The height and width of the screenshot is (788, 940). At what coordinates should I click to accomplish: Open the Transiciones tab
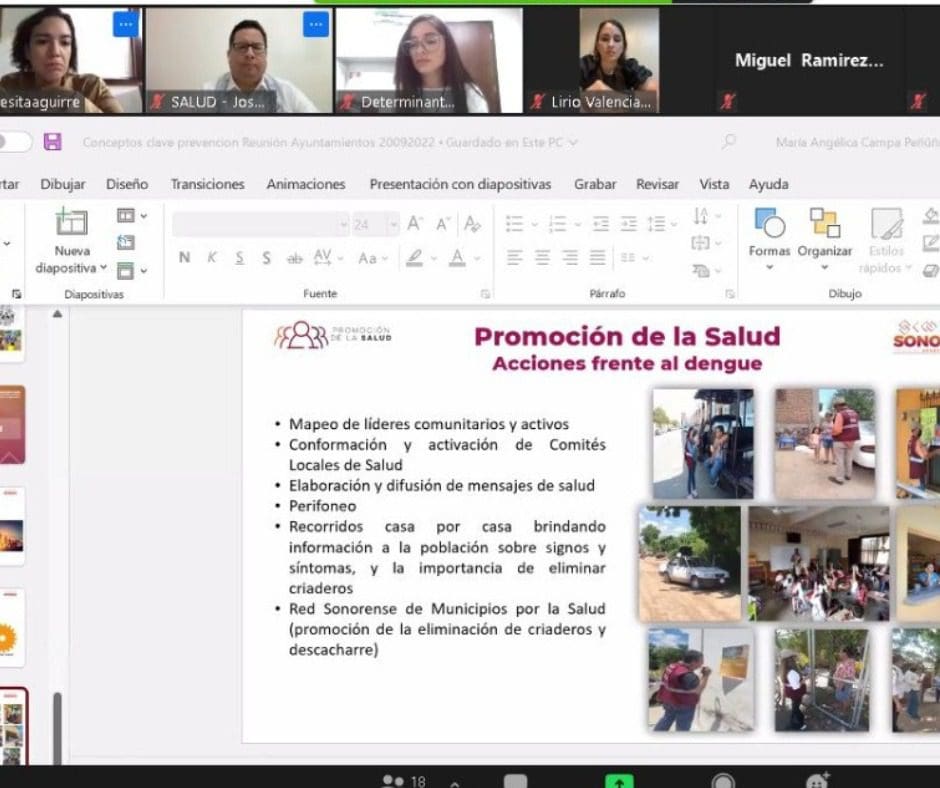tap(207, 184)
